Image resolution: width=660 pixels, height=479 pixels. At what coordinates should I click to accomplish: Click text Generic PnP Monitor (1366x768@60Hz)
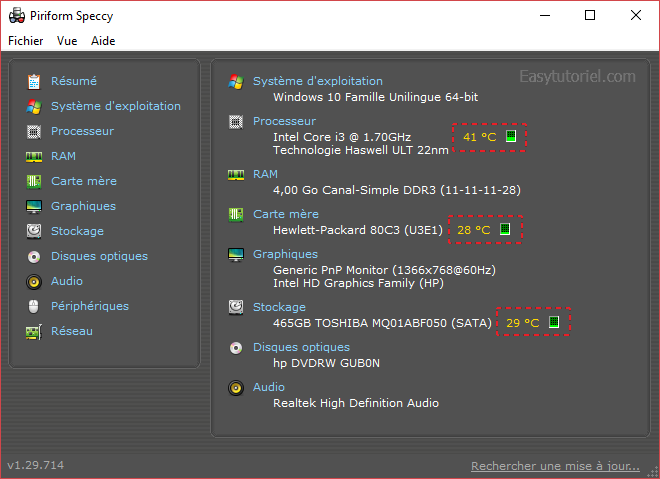coord(384,270)
